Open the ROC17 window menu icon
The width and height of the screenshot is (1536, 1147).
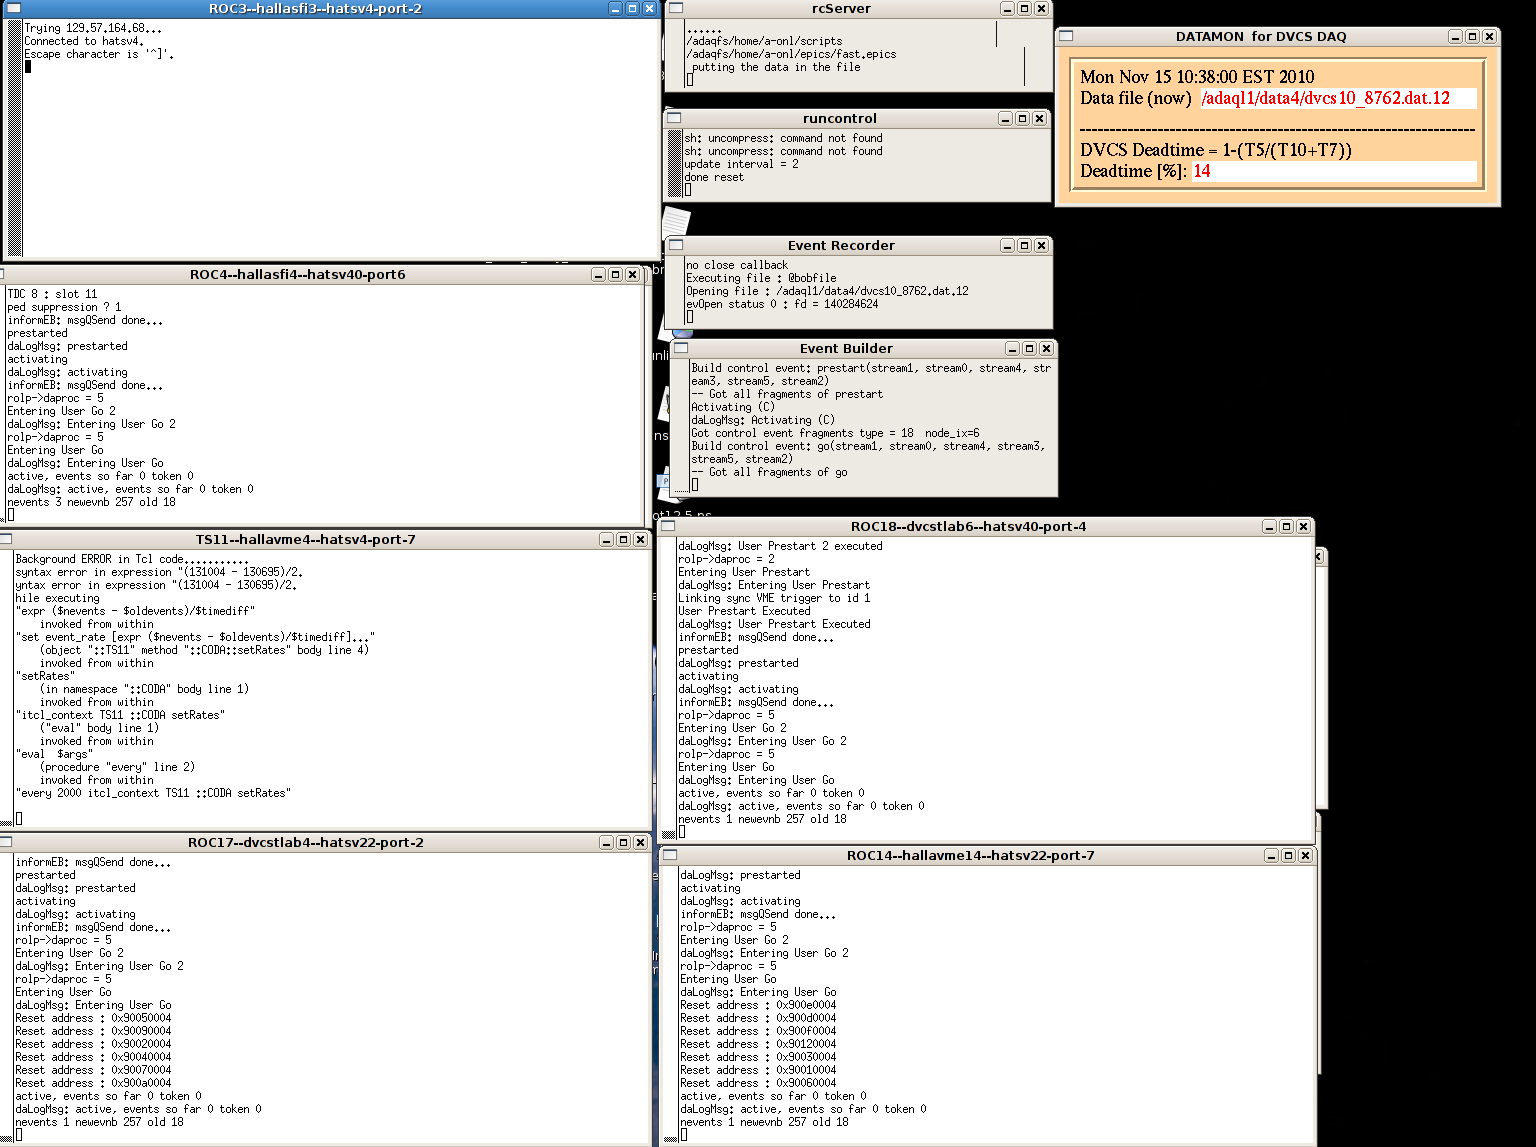tap(5, 842)
